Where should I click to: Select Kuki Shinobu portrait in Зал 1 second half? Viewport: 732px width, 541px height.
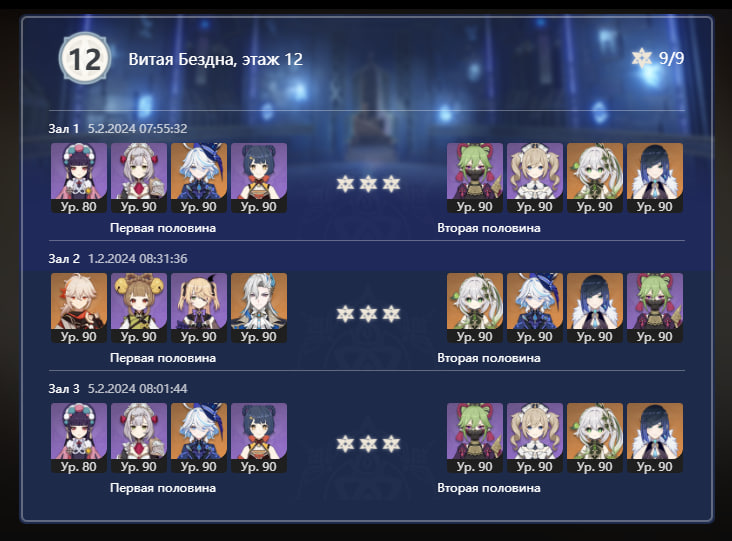click(475, 178)
